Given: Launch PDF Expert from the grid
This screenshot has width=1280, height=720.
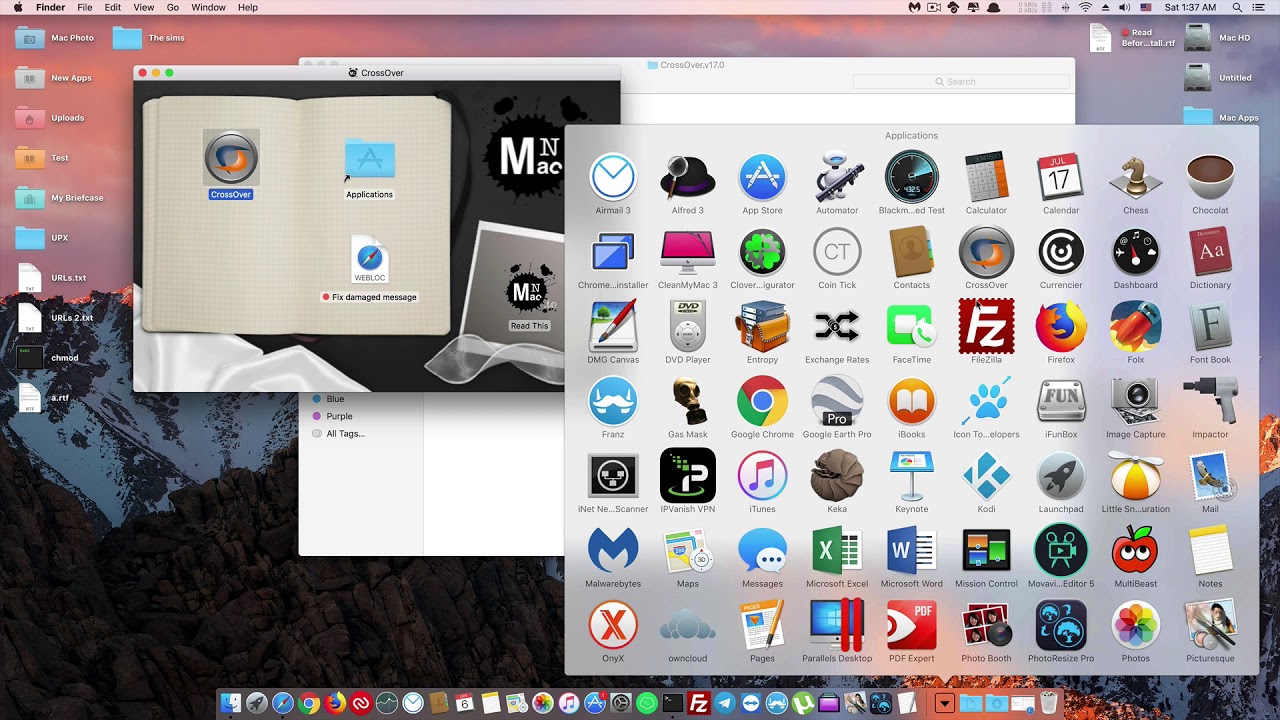Looking at the screenshot, I should (911, 626).
